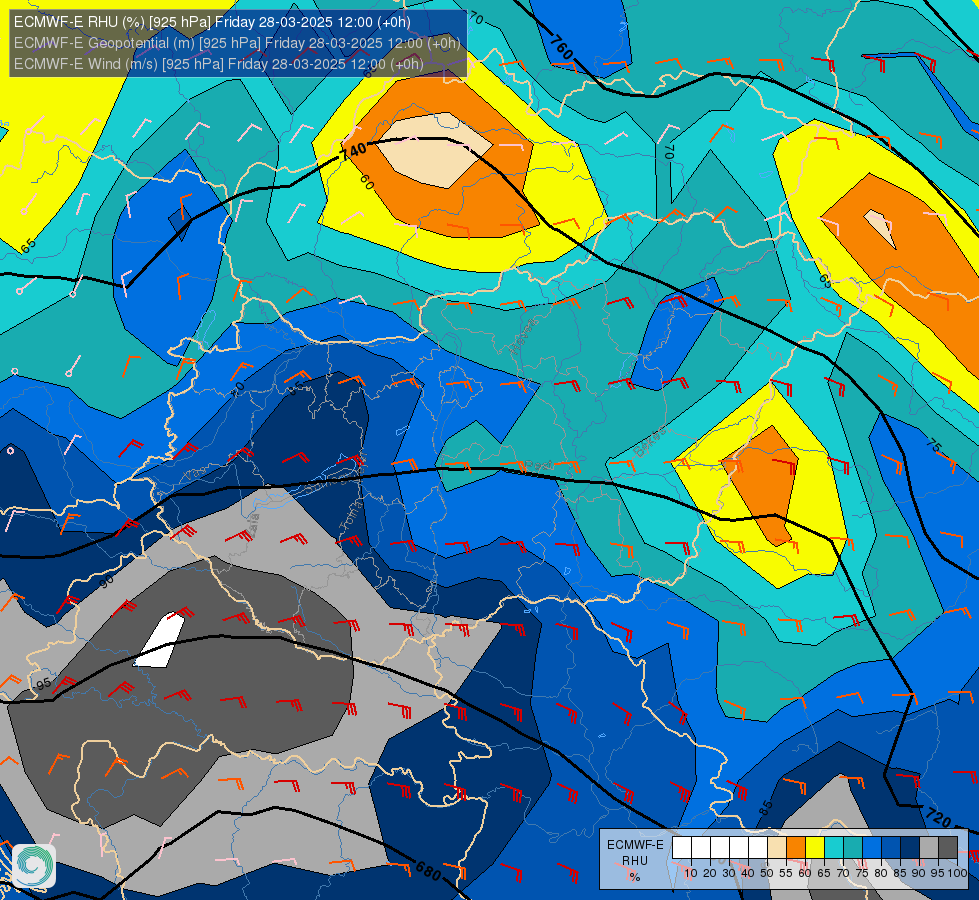Click the 760 geopotential contour label
The image size is (979, 900).
[x=561, y=47]
